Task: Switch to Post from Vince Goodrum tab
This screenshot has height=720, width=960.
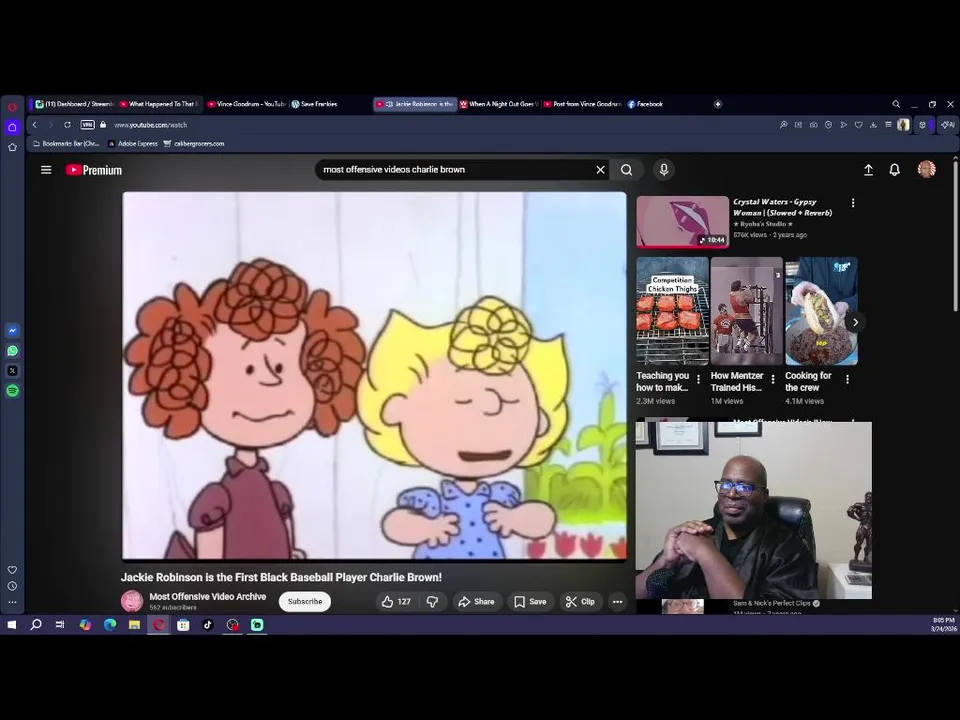Action: tap(583, 104)
